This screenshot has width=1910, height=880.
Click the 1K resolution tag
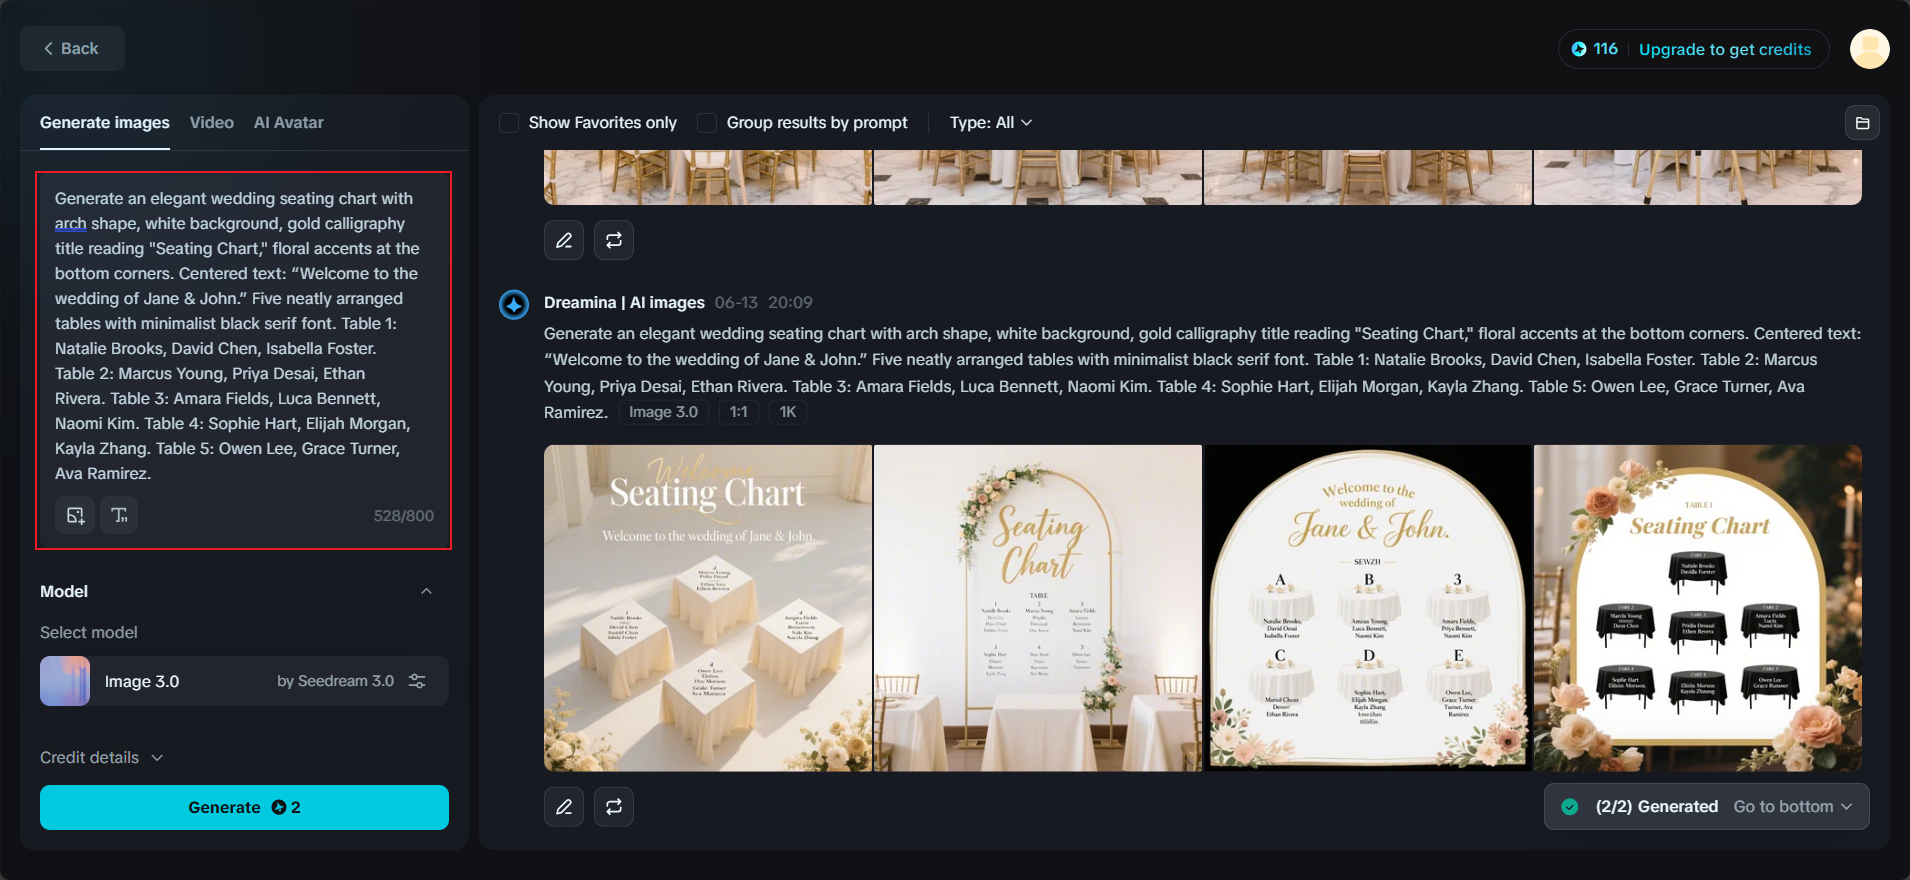pos(788,412)
